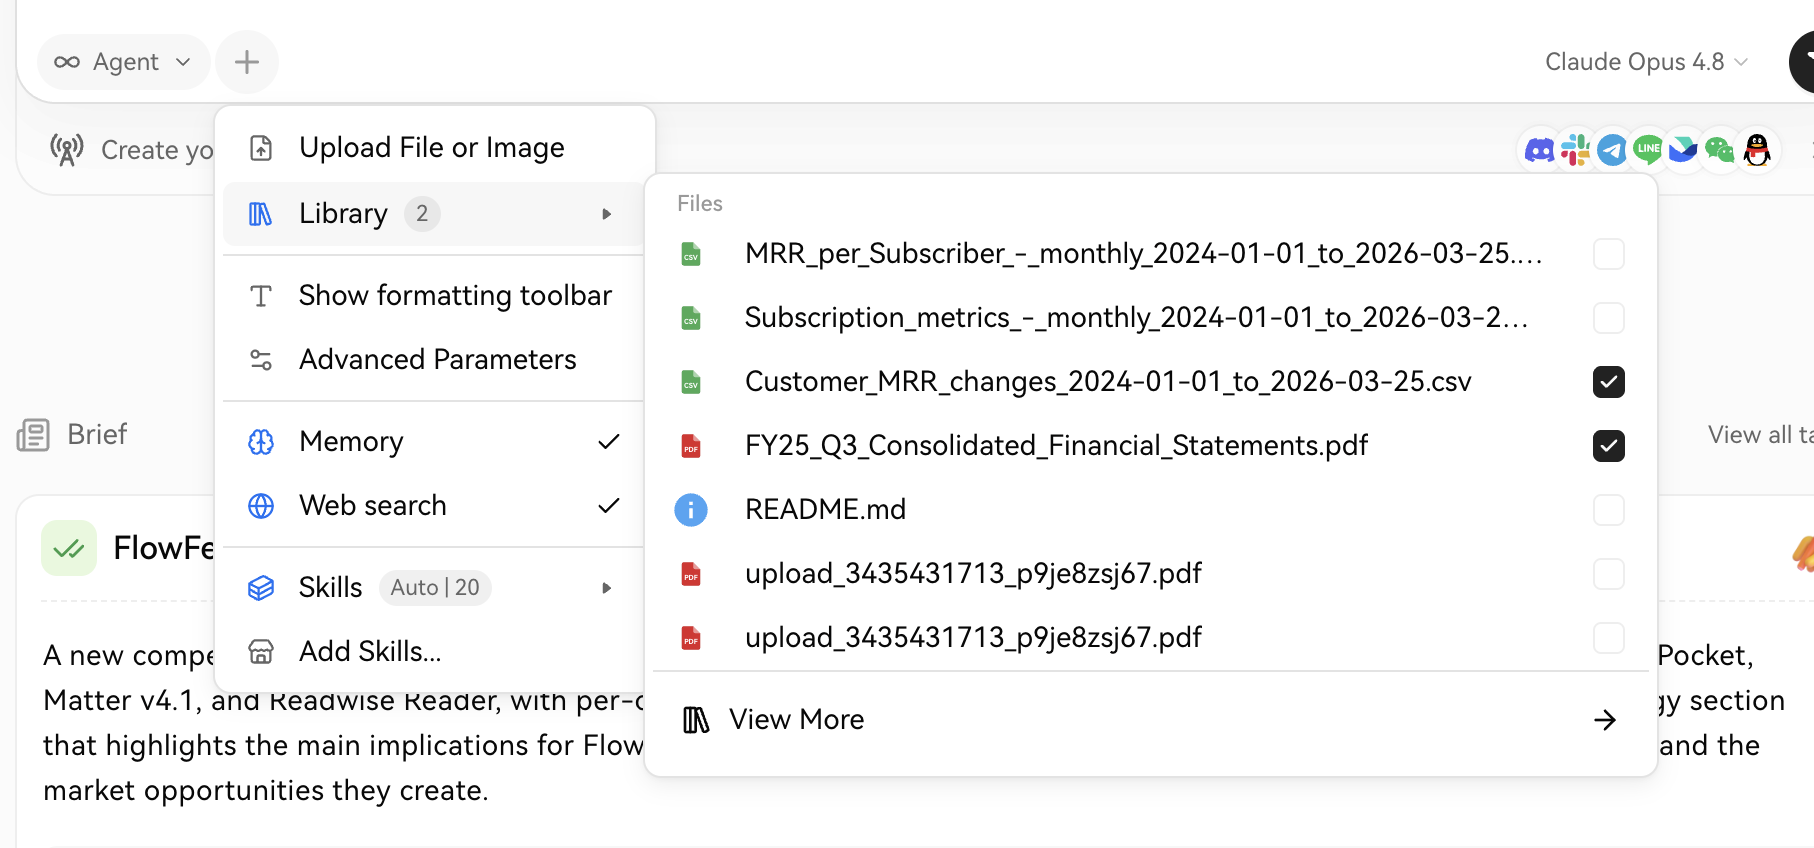Check the Subscription_metrics file checkbox
The width and height of the screenshot is (1814, 848).
(x=1609, y=318)
